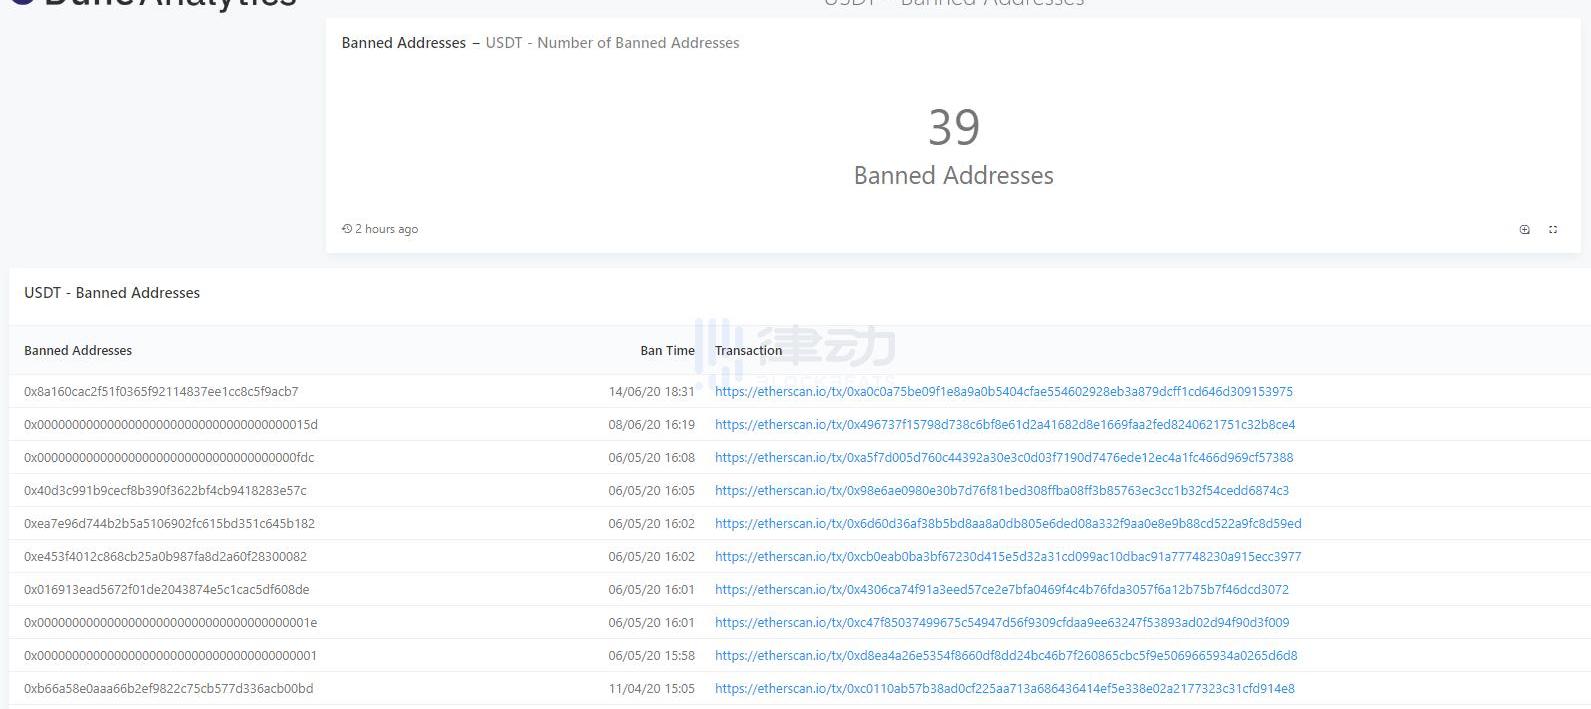This screenshot has width=1591, height=709.
Task: Click the zoom-in magnifier icon on widget
Action: point(1524,229)
